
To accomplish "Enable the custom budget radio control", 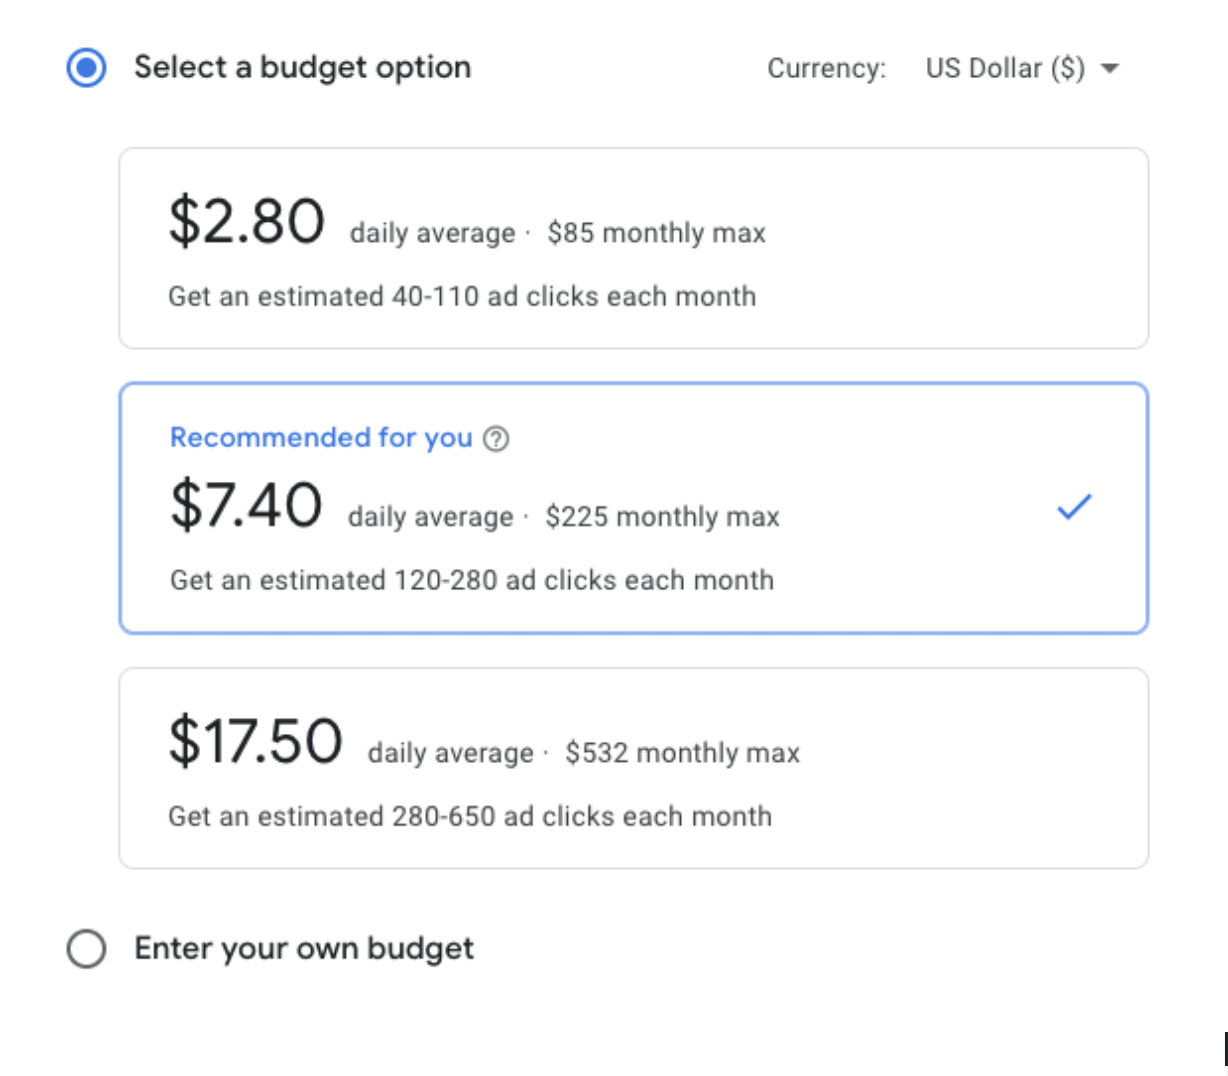I will [x=86, y=949].
